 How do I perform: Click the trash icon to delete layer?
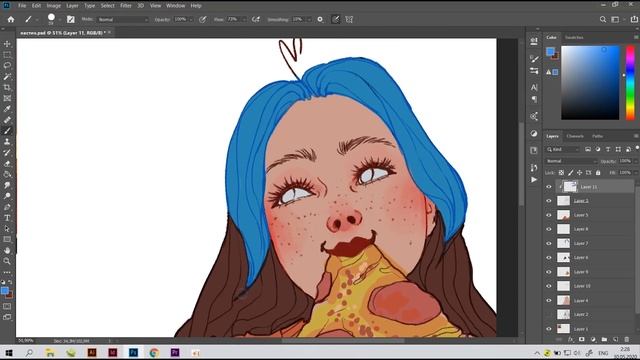(x=627, y=339)
